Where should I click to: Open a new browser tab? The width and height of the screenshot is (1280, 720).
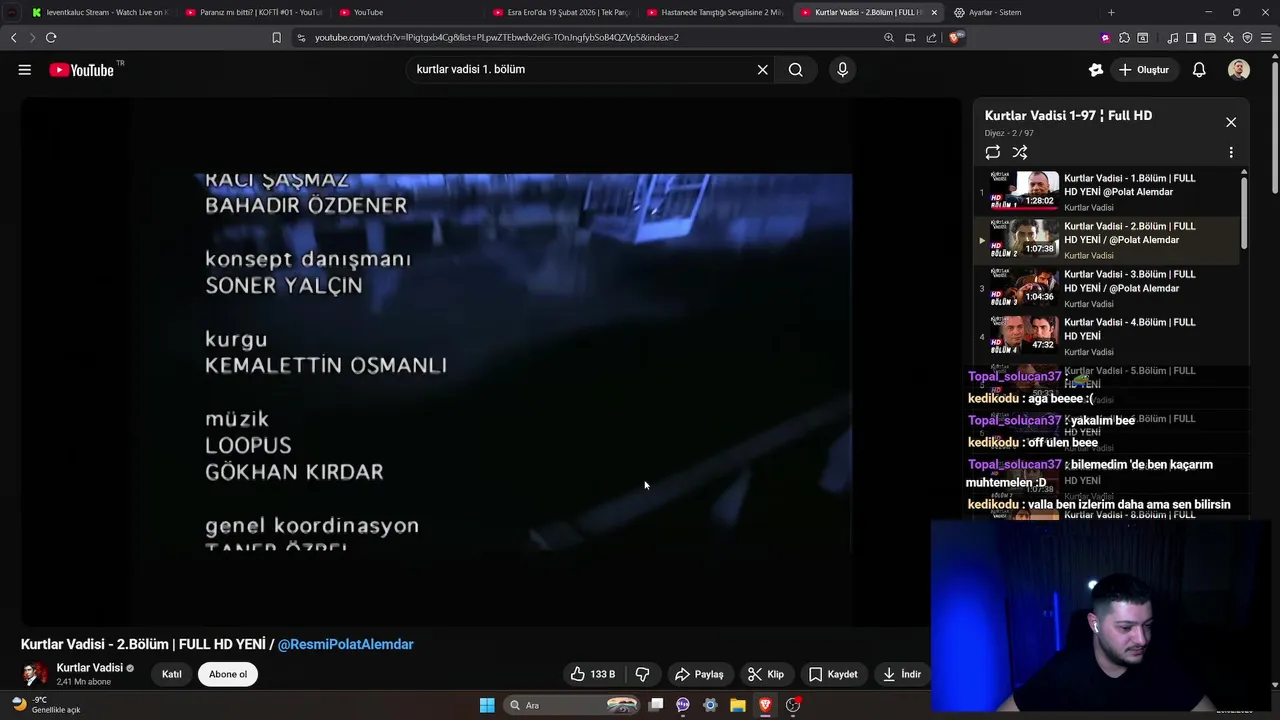click(x=1111, y=12)
